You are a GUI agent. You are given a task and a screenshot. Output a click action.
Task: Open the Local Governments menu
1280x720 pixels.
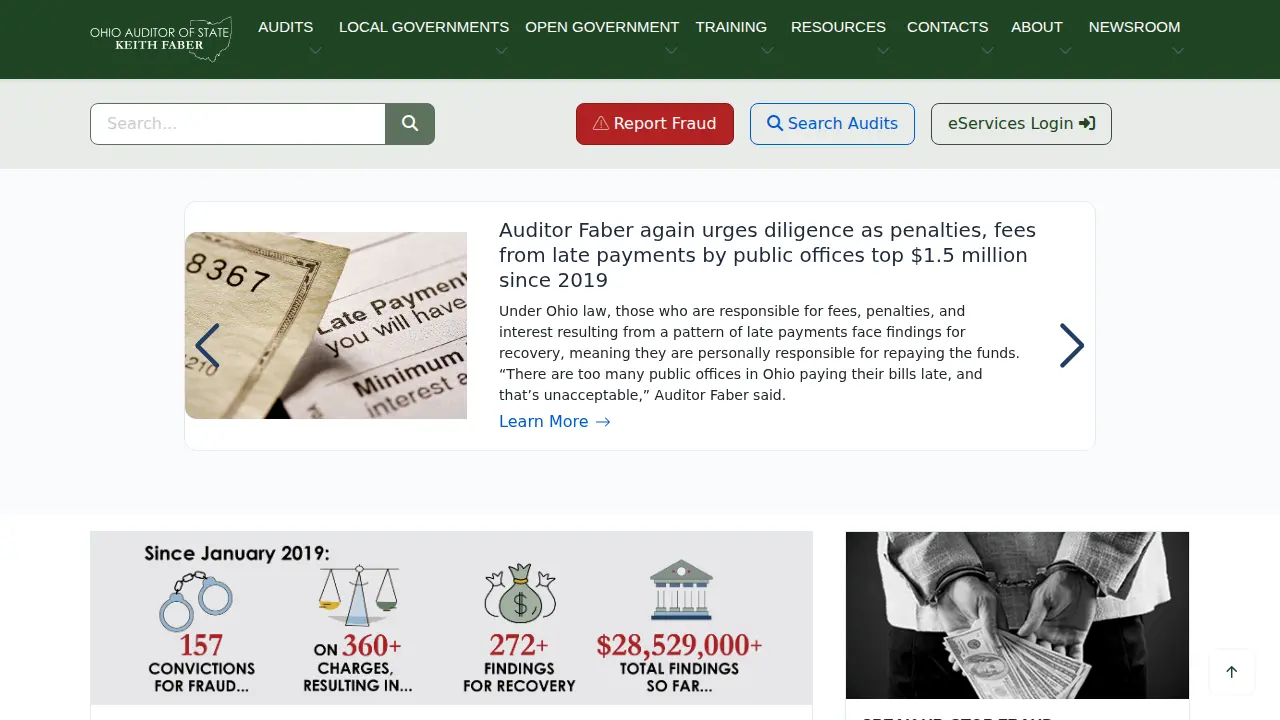pos(424,27)
